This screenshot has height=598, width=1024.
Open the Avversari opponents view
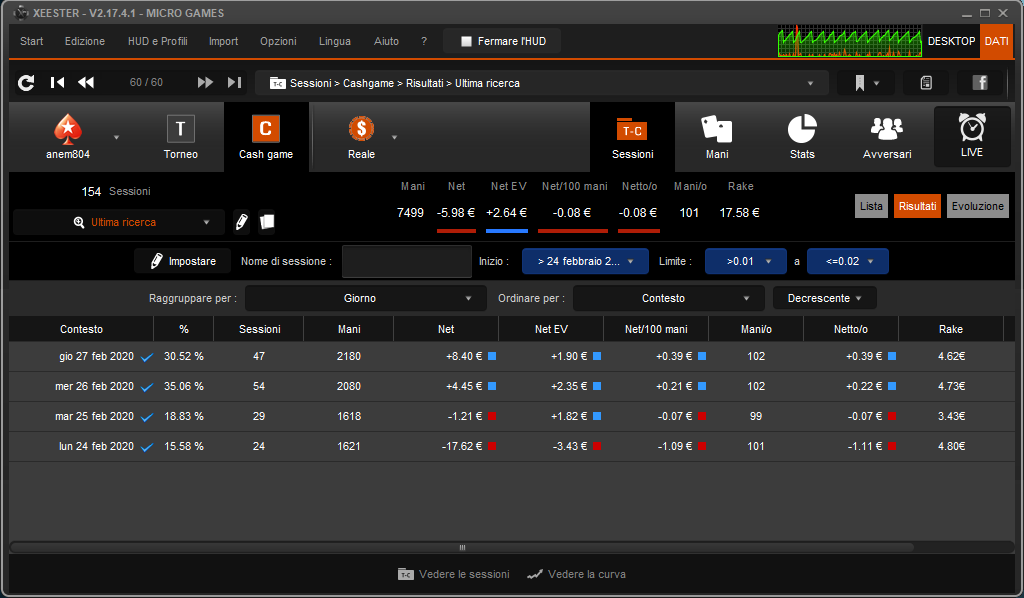(887, 137)
